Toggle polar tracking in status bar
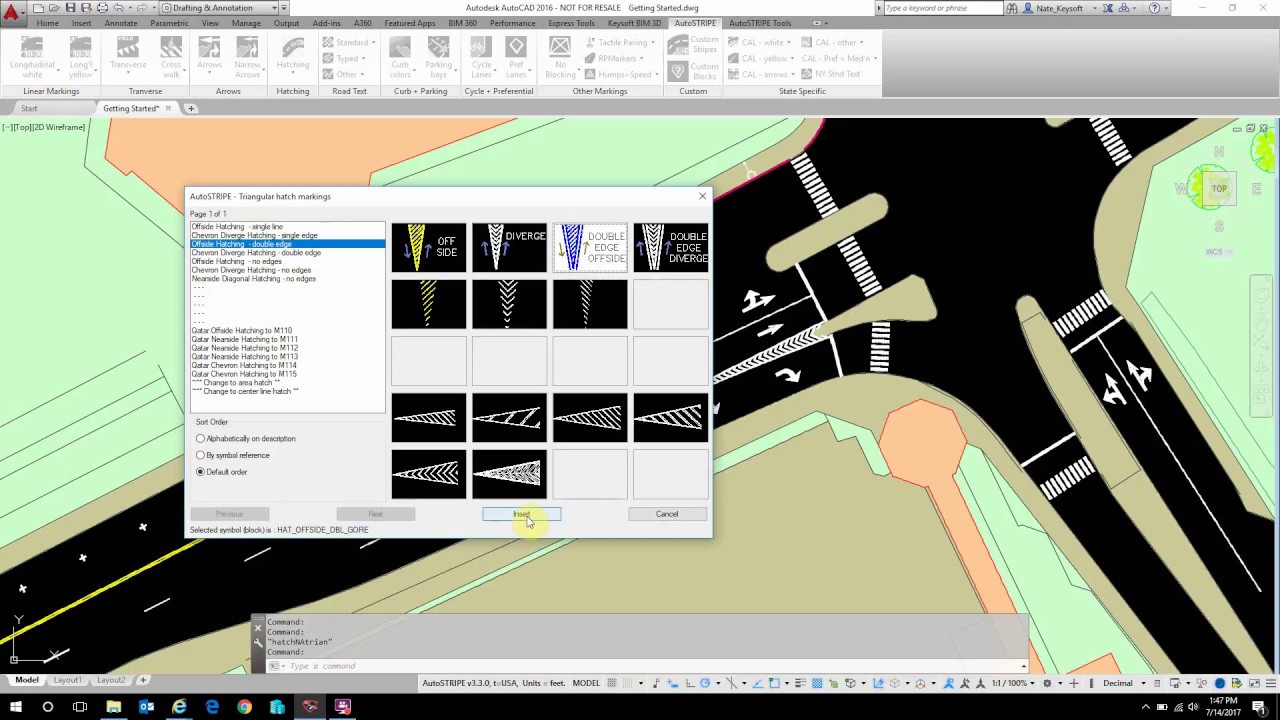The height and width of the screenshot is (720, 1280). tap(705, 684)
